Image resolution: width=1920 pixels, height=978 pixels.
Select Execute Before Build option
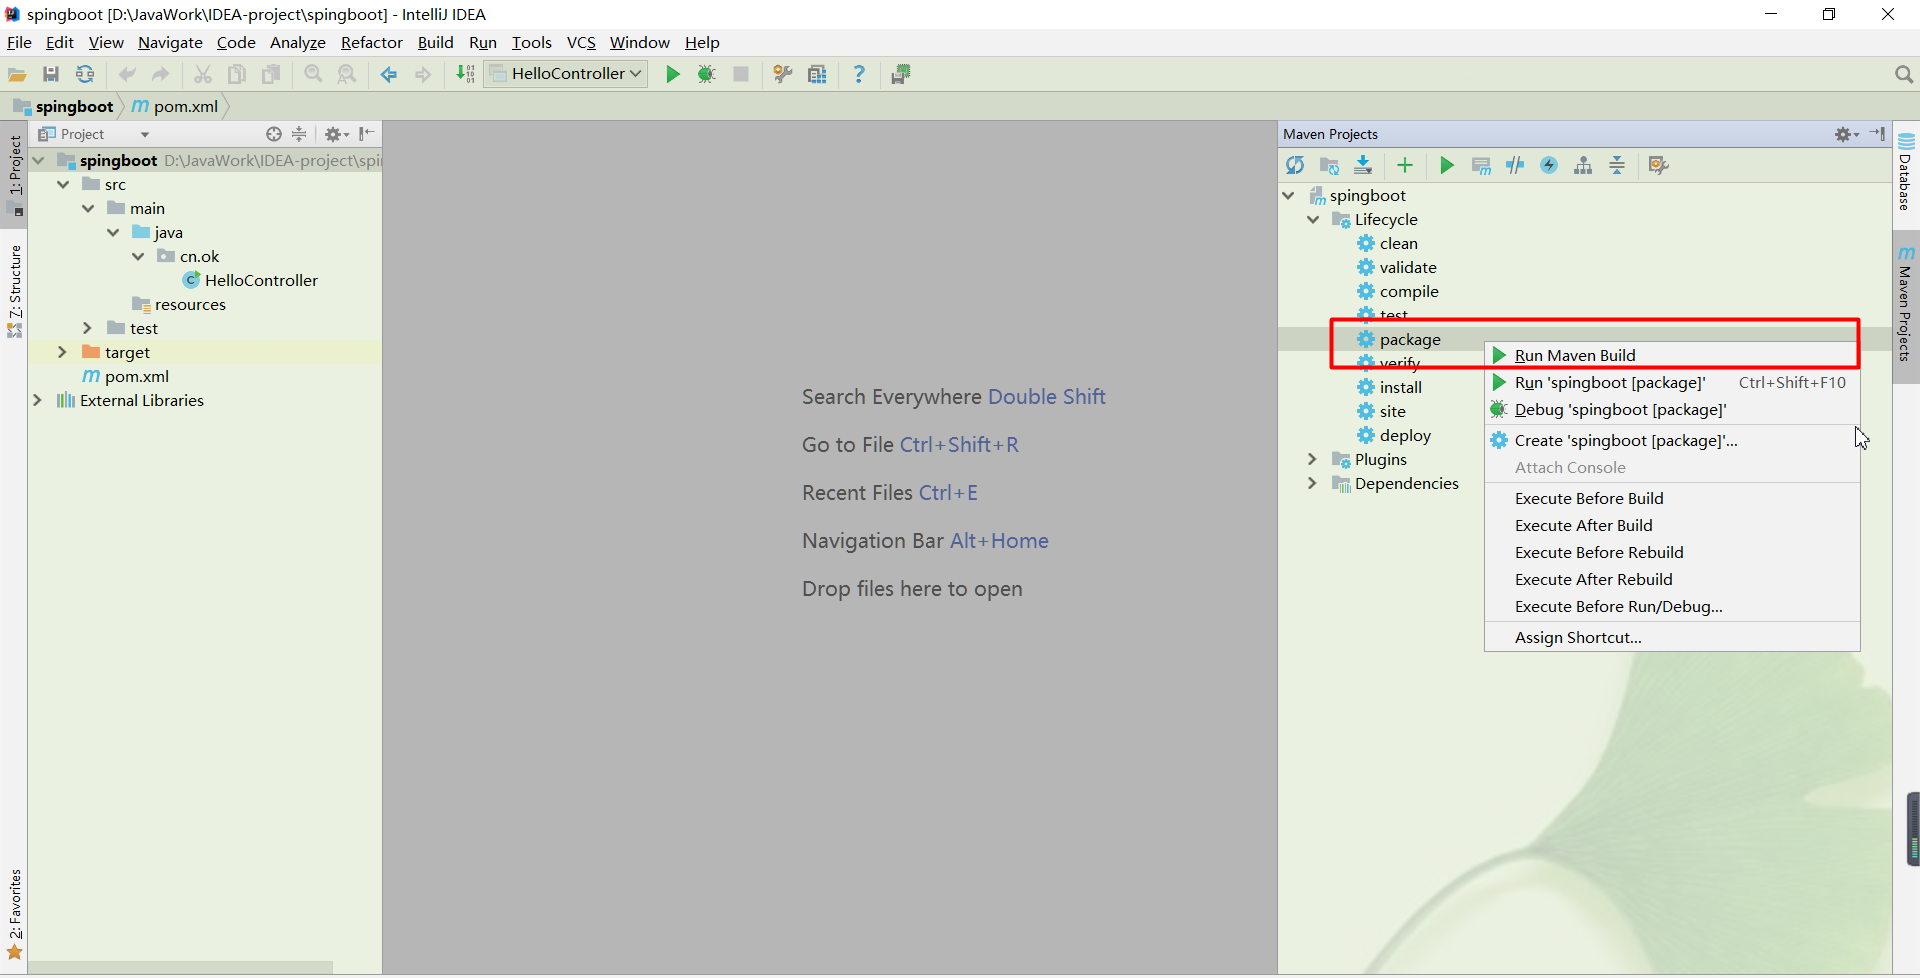tap(1672, 498)
